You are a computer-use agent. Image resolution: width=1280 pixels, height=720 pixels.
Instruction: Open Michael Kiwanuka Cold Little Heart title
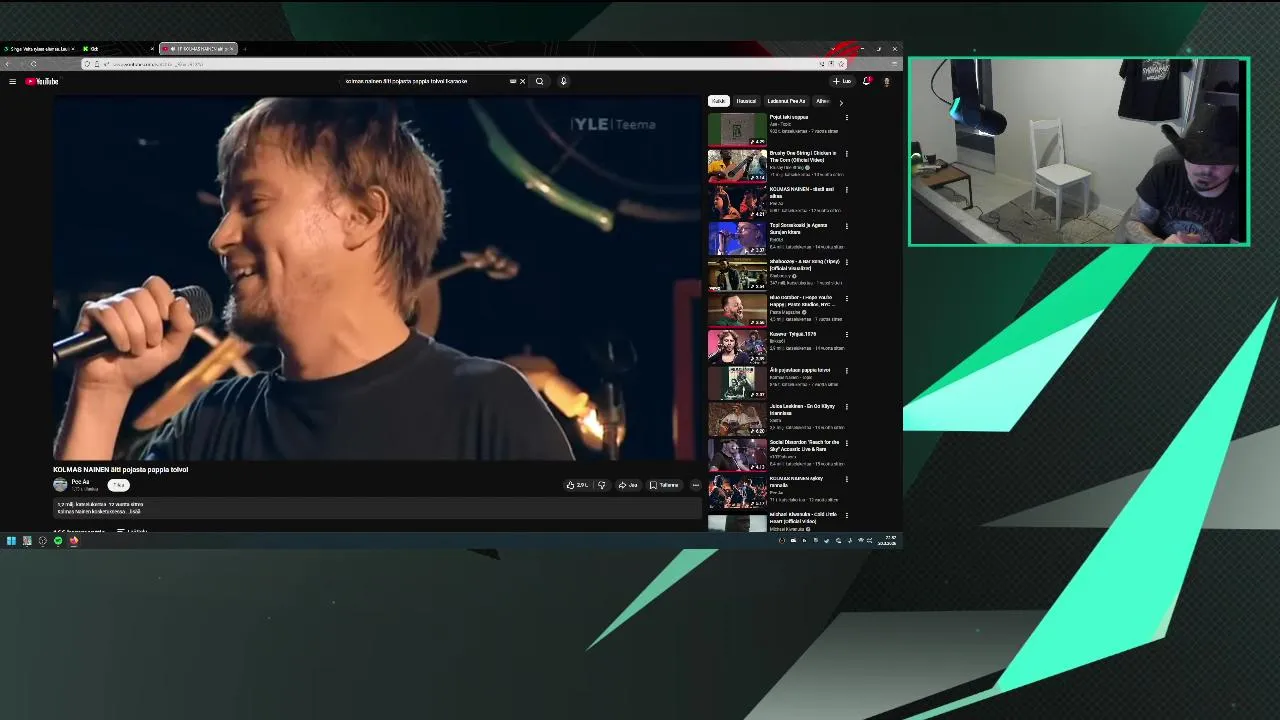coord(805,518)
